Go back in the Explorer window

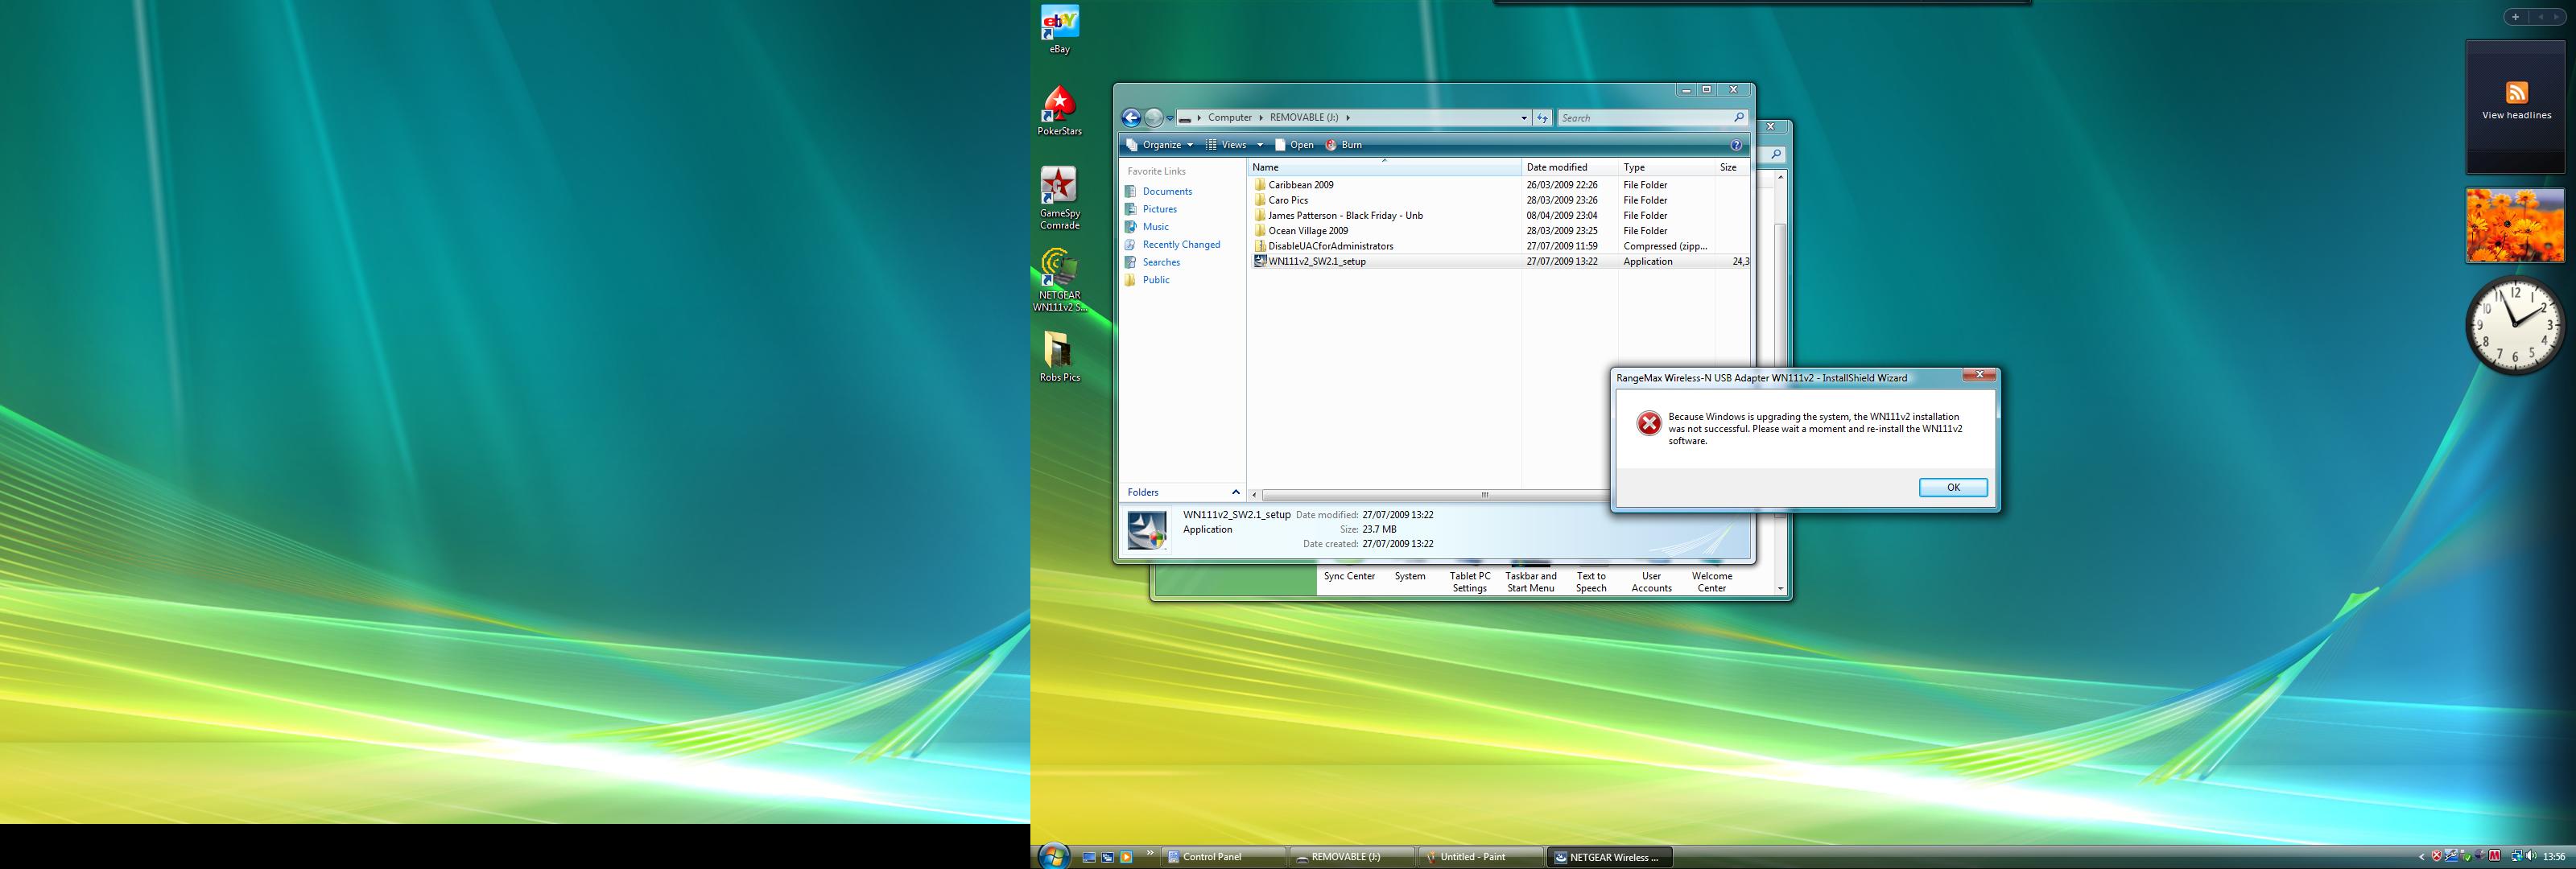click(1131, 118)
